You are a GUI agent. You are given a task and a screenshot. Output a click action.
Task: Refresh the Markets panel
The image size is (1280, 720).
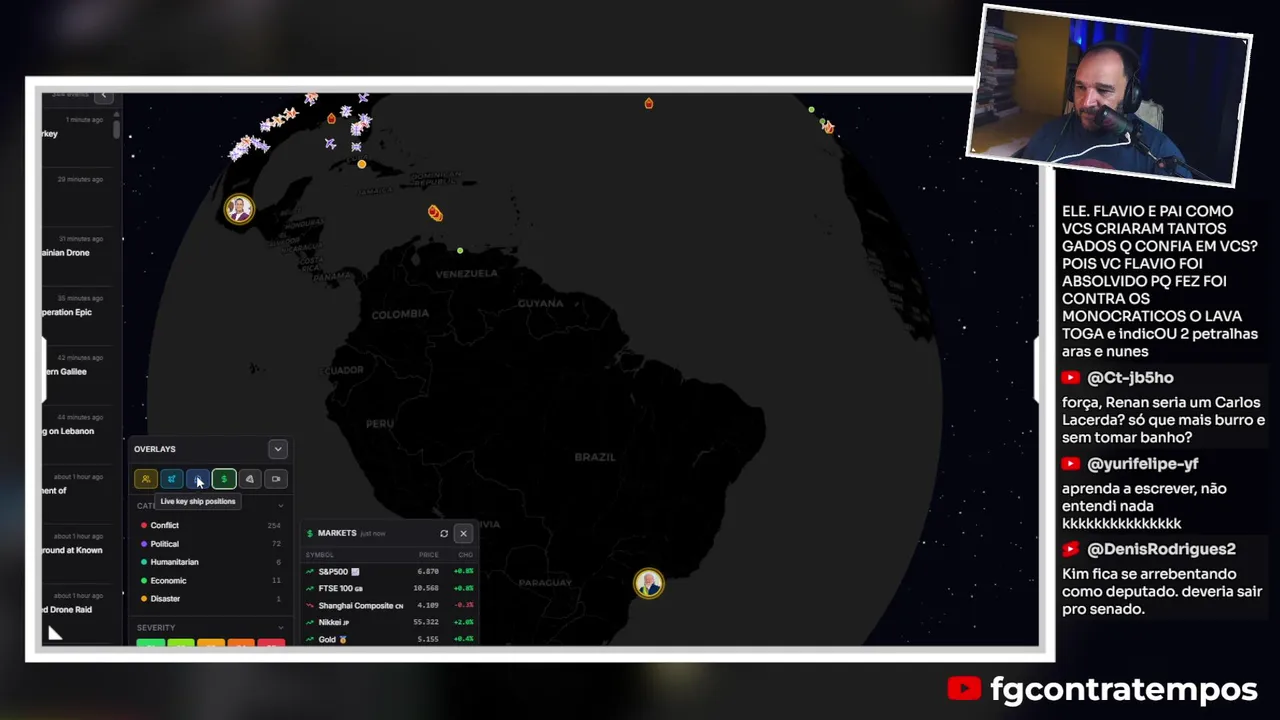pyautogui.click(x=444, y=534)
